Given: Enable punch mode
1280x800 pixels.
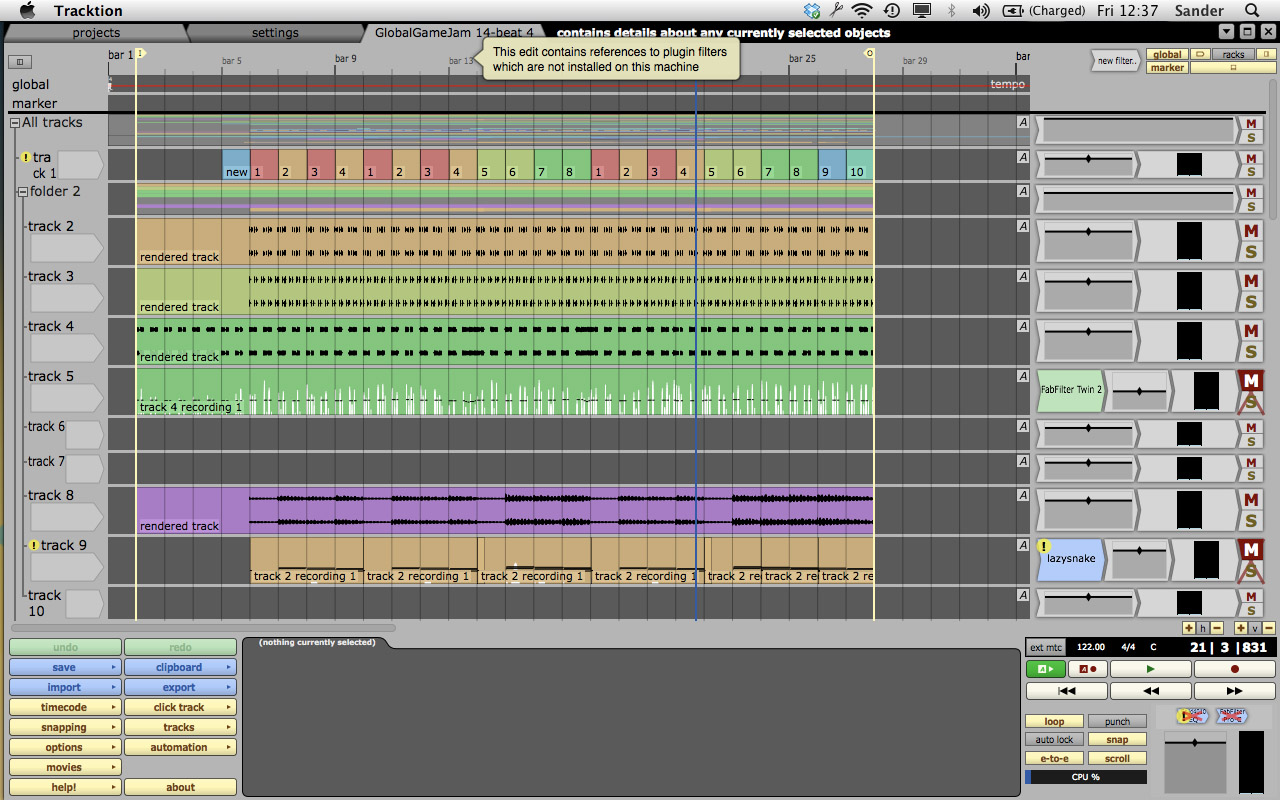Looking at the screenshot, I should (x=1117, y=721).
